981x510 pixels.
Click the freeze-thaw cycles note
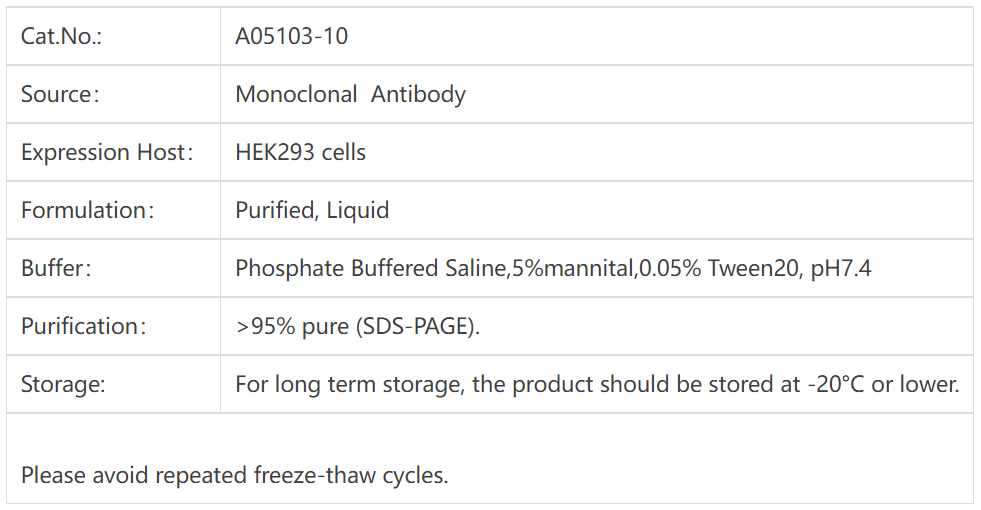click(x=235, y=475)
